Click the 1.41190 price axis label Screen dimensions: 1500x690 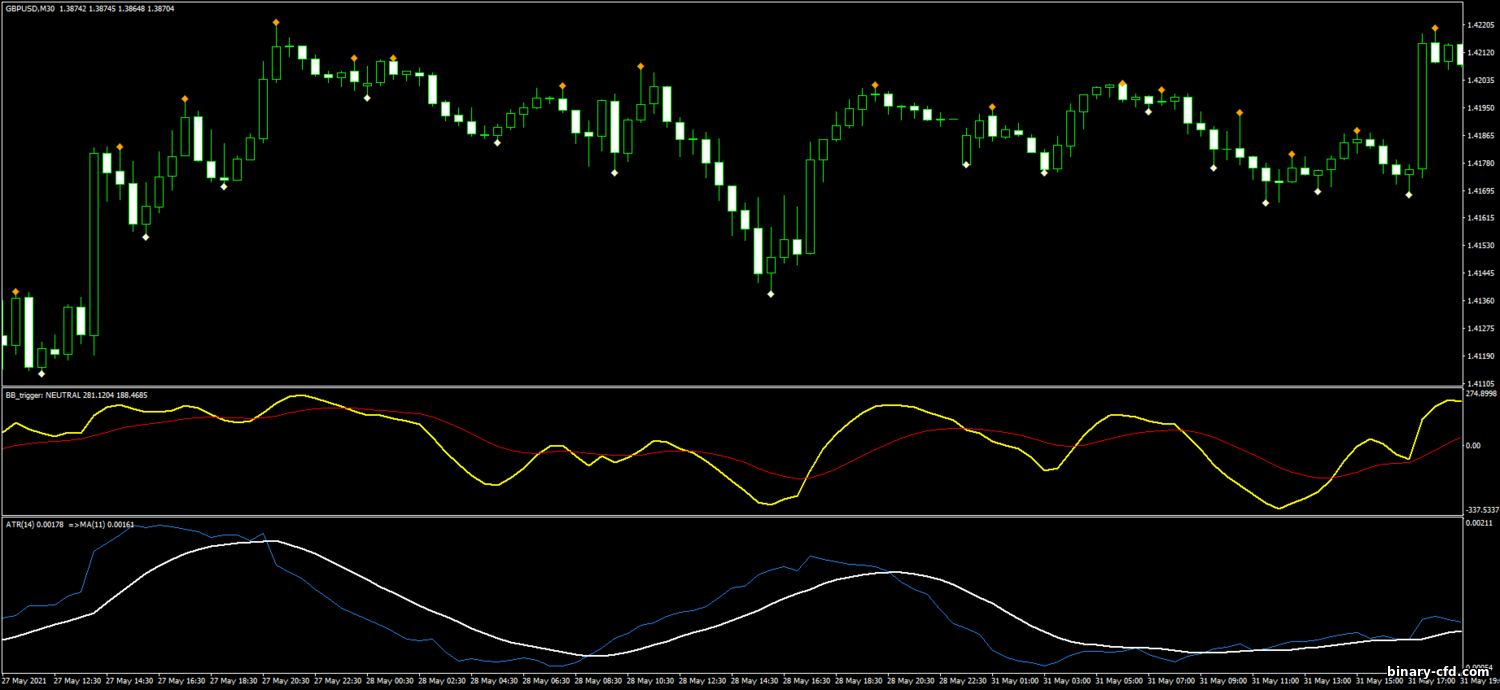(x=1482, y=356)
